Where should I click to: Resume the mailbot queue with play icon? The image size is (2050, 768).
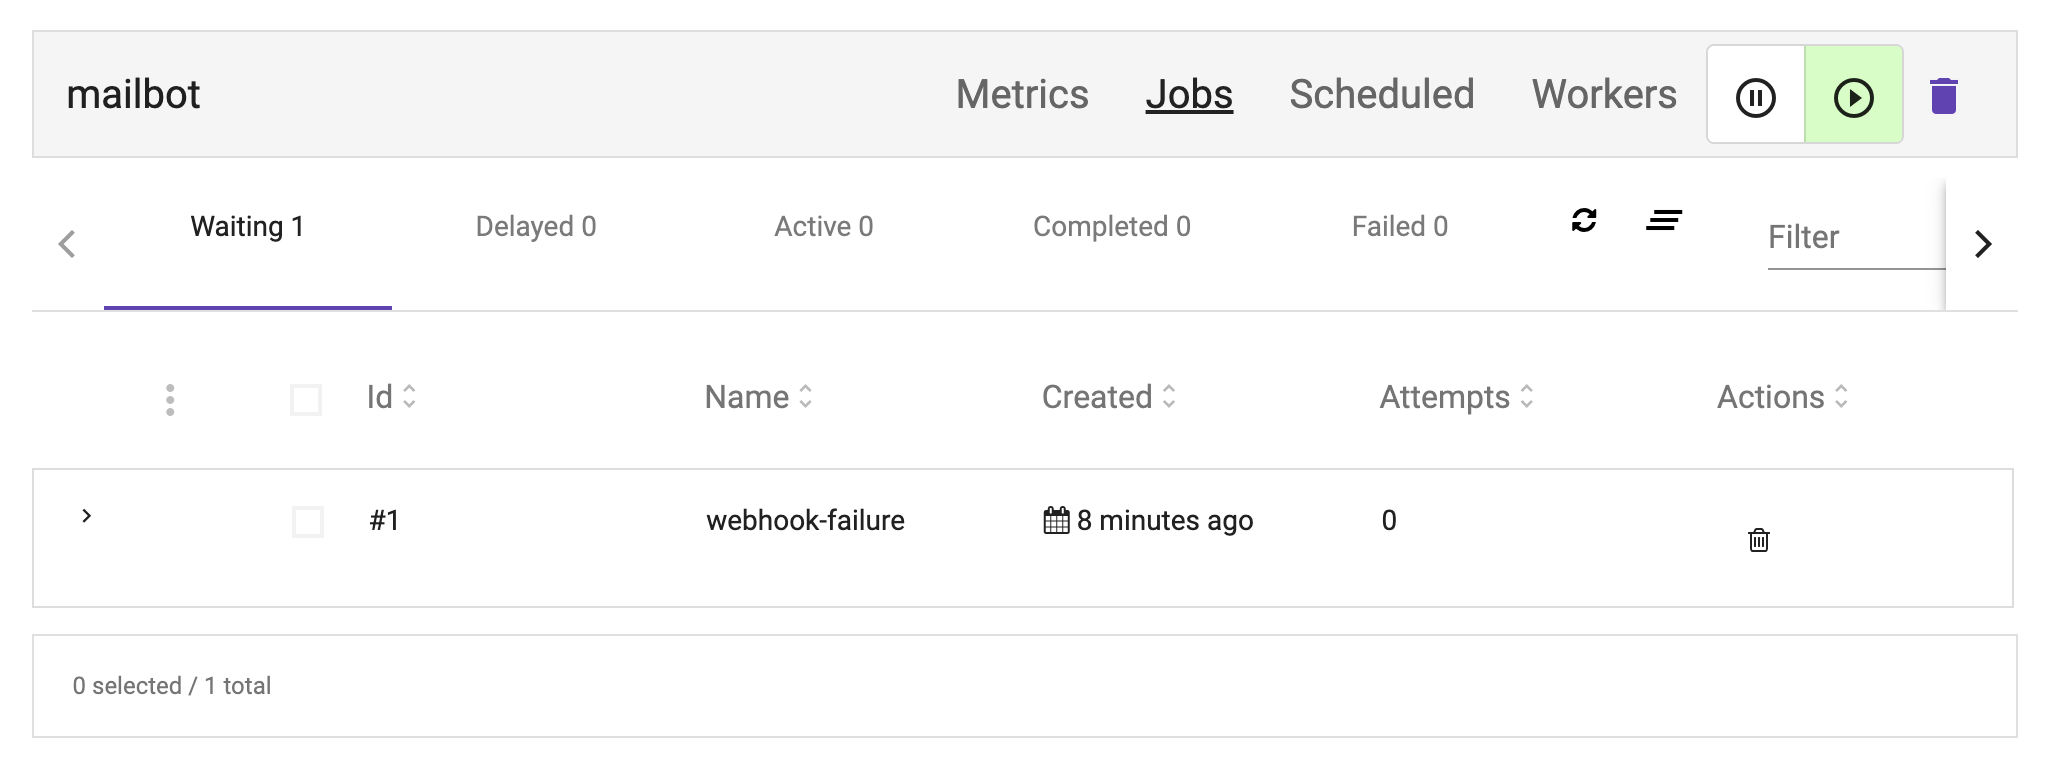[x=1853, y=96]
